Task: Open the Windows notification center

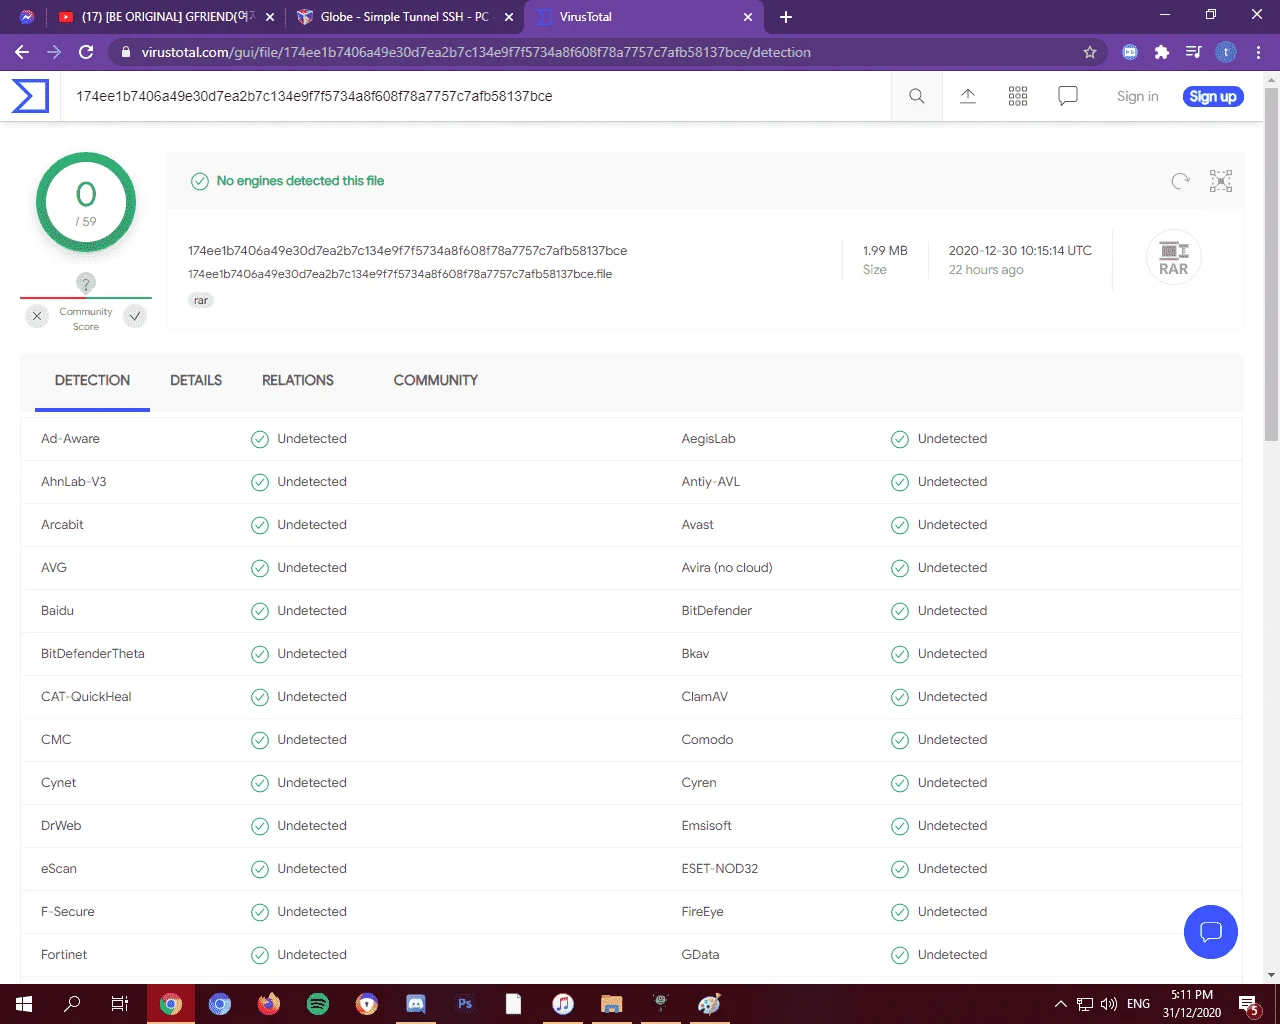Action: point(1249,1004)
